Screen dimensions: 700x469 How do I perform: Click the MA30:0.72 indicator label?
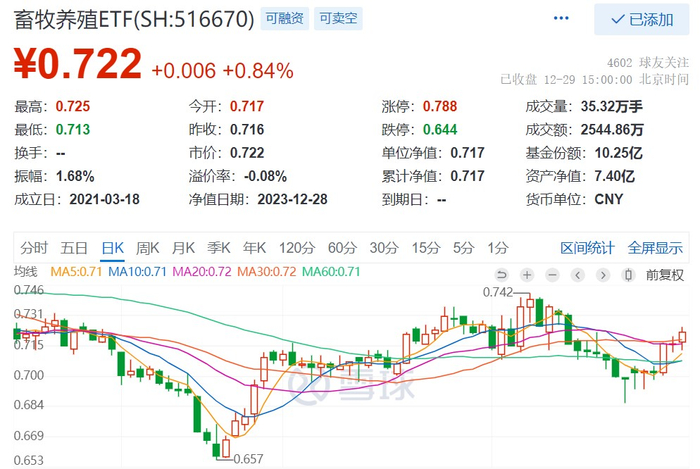point(267,271)
